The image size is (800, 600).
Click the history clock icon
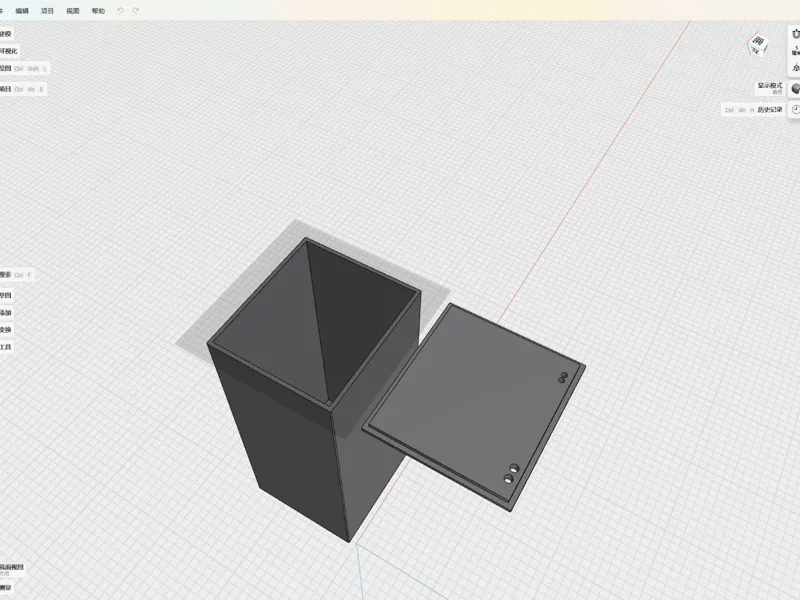click(795, 109)
